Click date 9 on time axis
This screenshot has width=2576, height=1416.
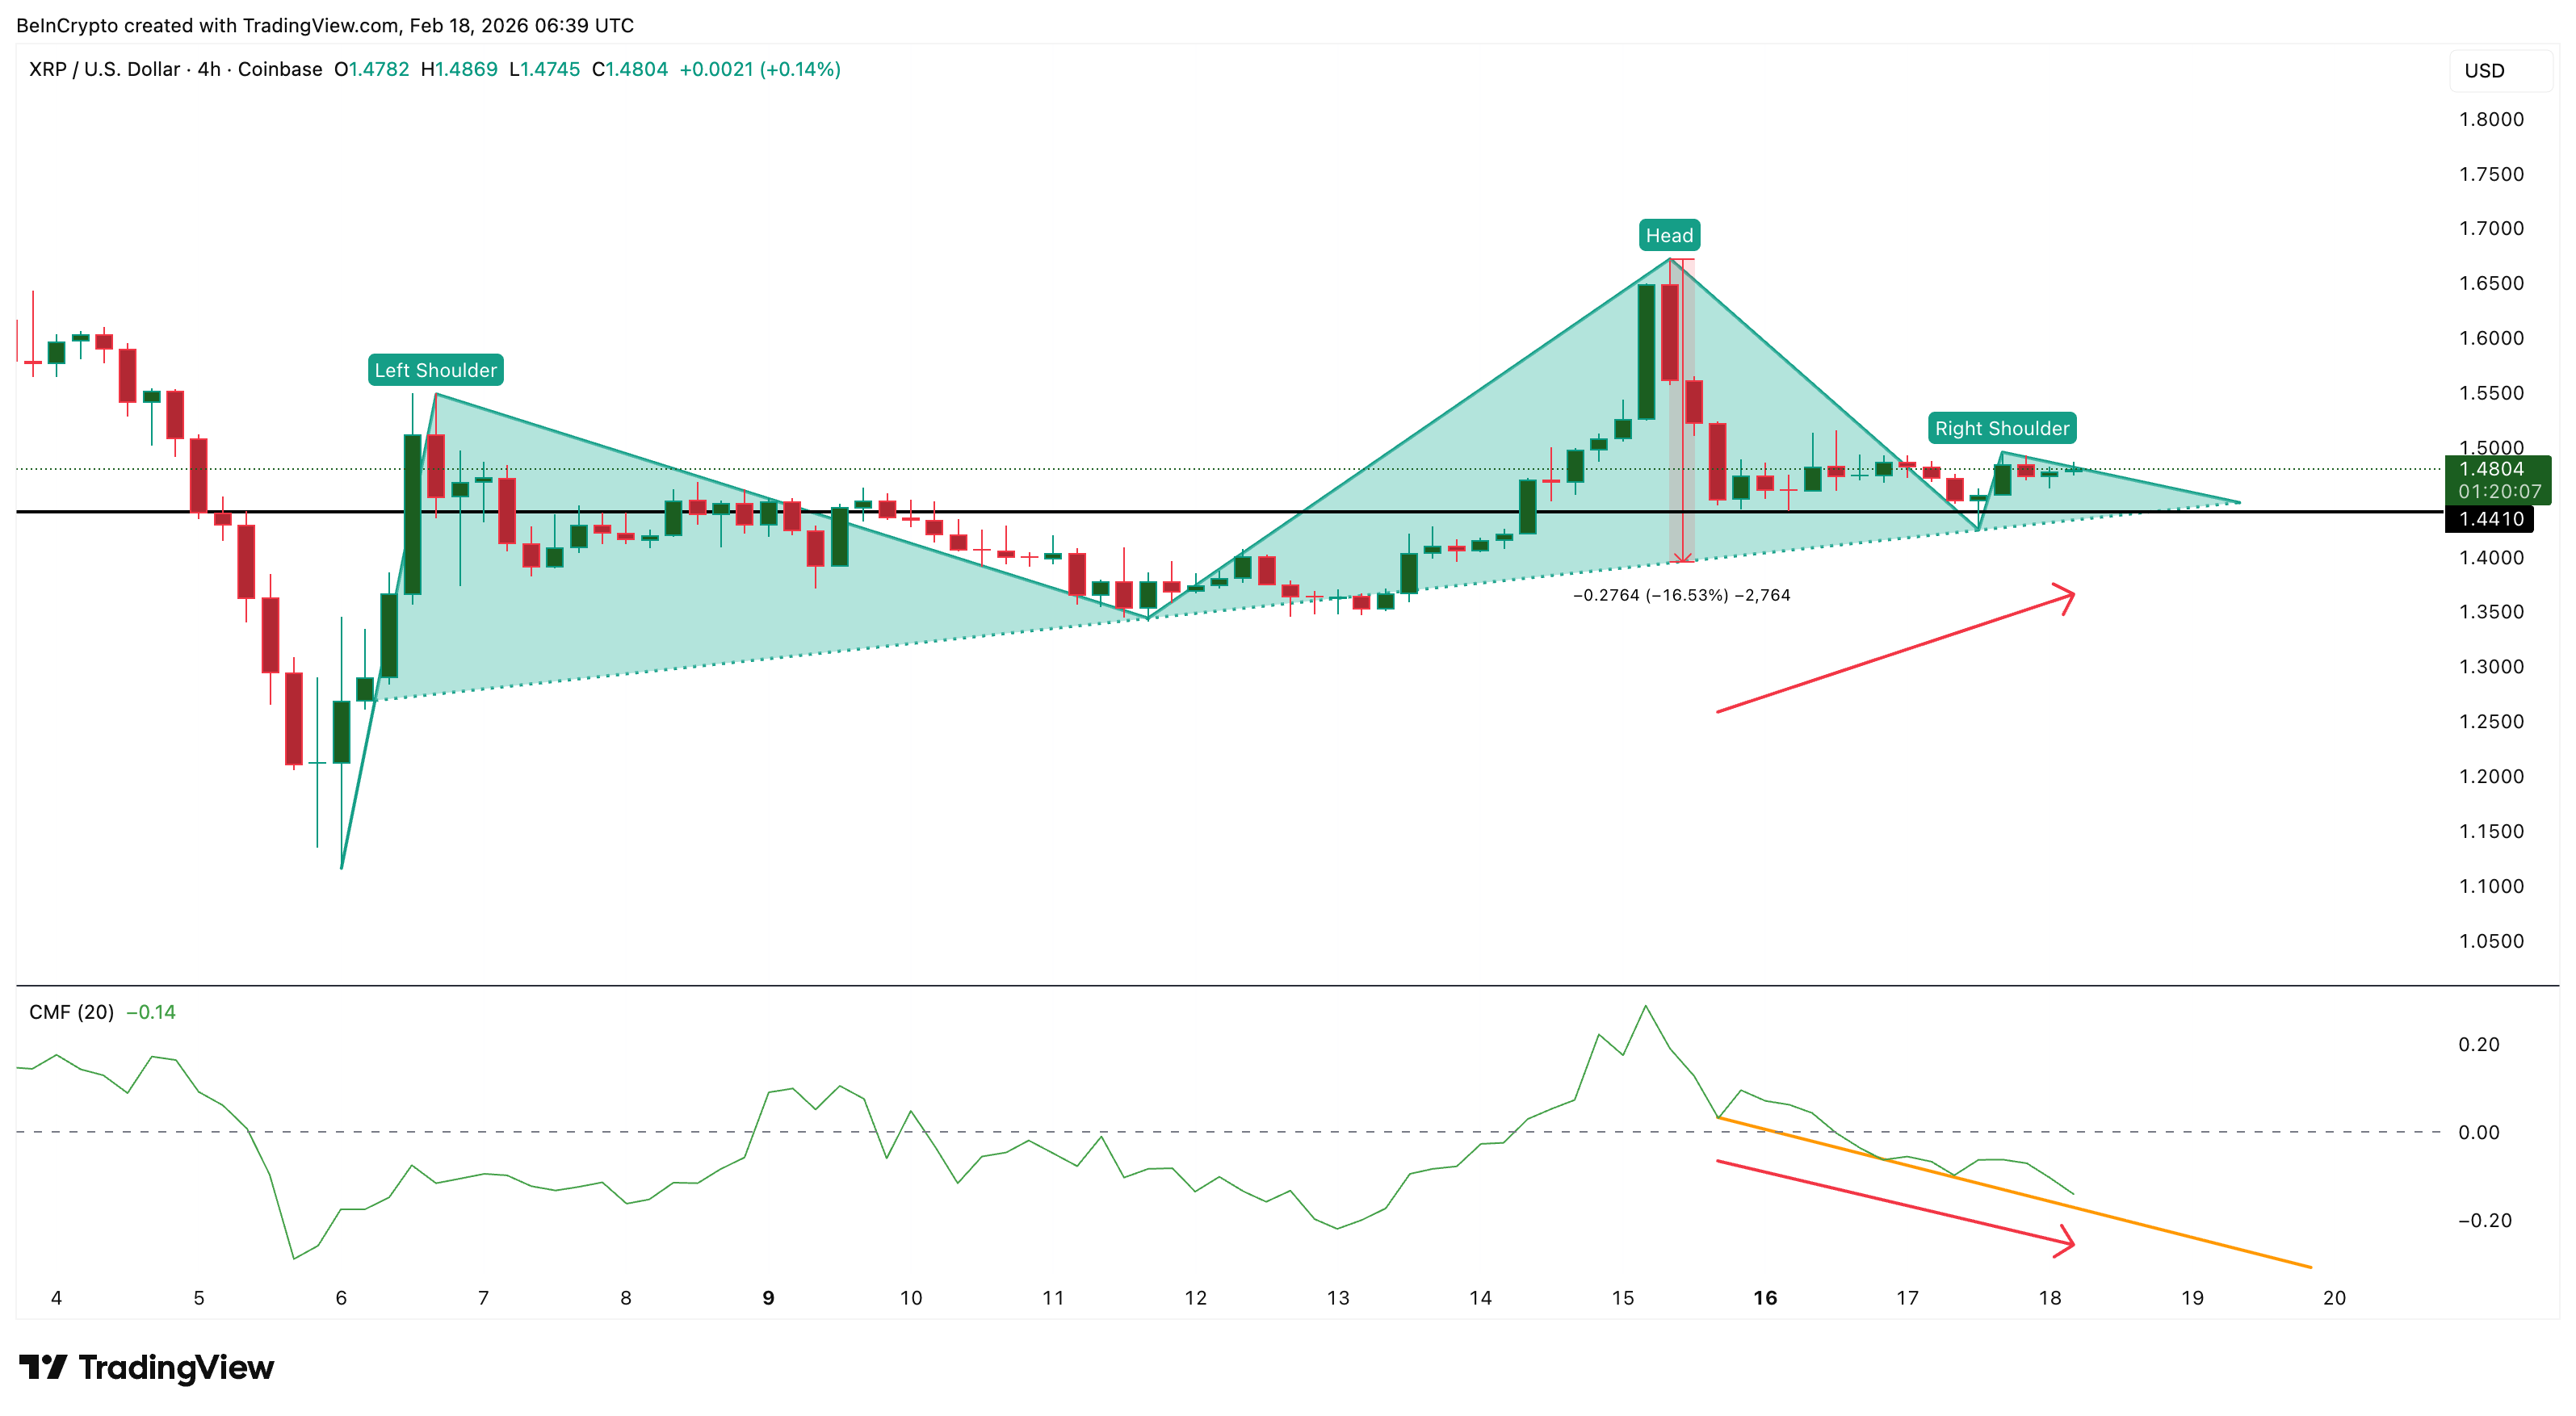[x=768, y=1298]
